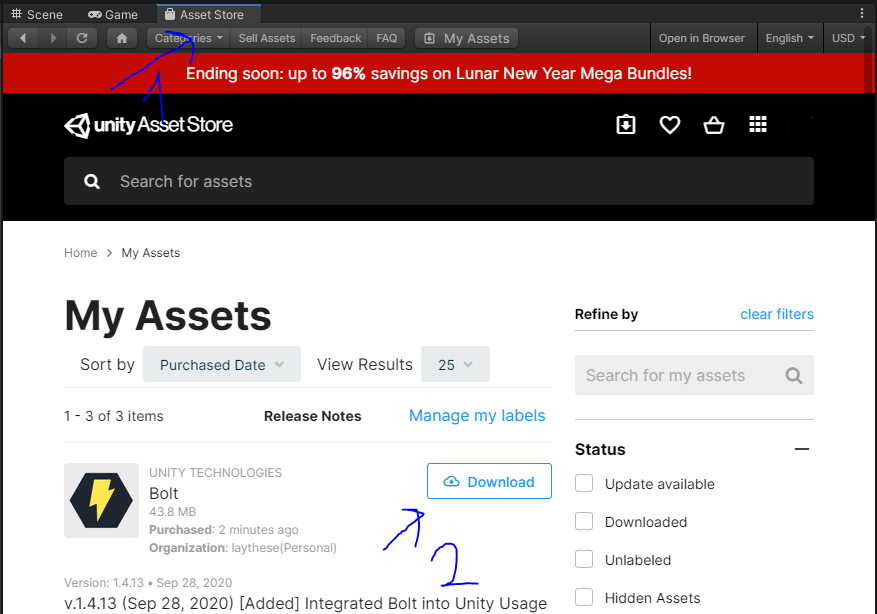Click the '1 - 3 of 3 items' text
The width and height of the screenshot is (877, 614).
tap(114, 416)
